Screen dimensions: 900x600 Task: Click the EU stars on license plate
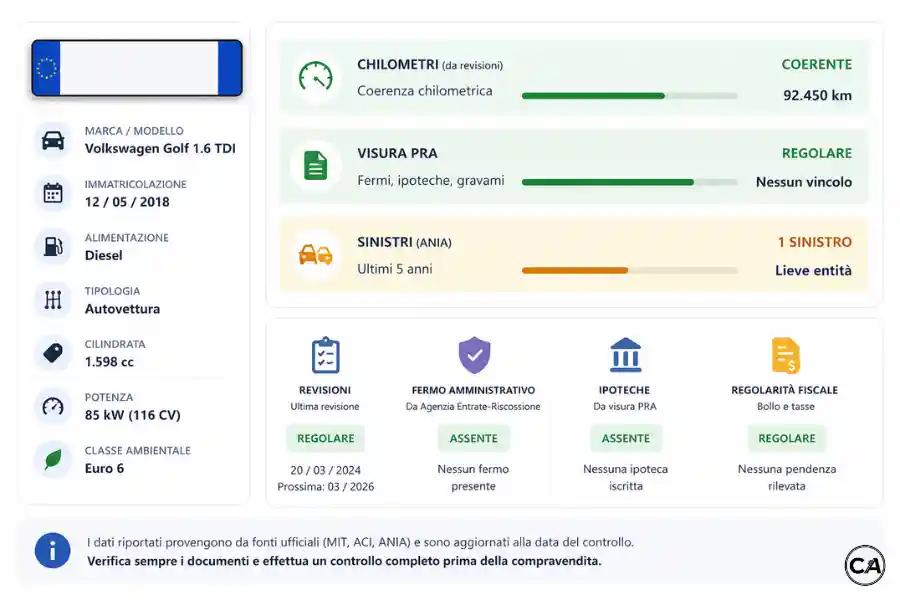(46, 68)
